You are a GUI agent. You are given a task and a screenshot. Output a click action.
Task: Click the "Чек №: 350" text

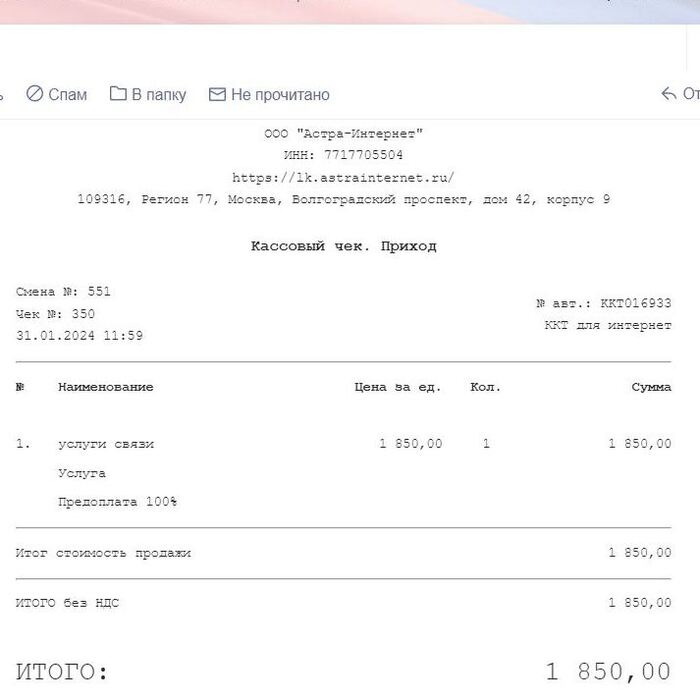(x=56, y=314)
